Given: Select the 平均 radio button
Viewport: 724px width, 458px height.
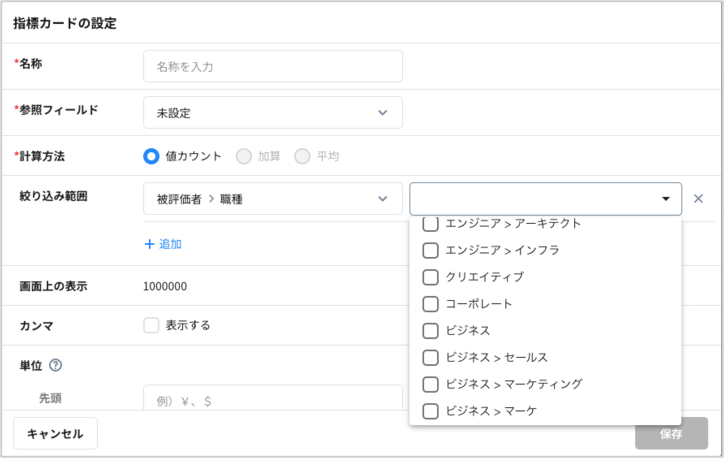Looking at the screenshot, I should coord(302,156).
